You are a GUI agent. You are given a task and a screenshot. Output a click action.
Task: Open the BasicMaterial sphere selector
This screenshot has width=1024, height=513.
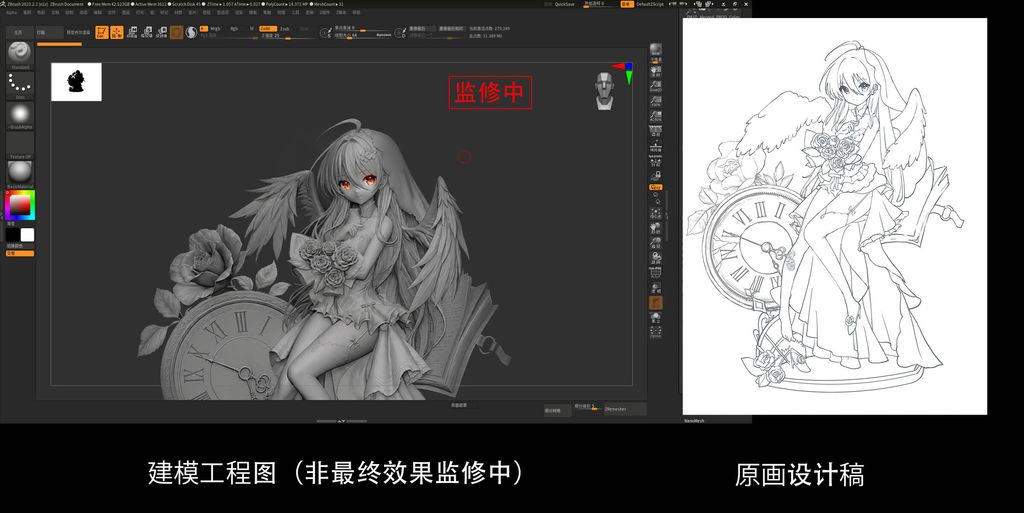click(x=20, y=172)
